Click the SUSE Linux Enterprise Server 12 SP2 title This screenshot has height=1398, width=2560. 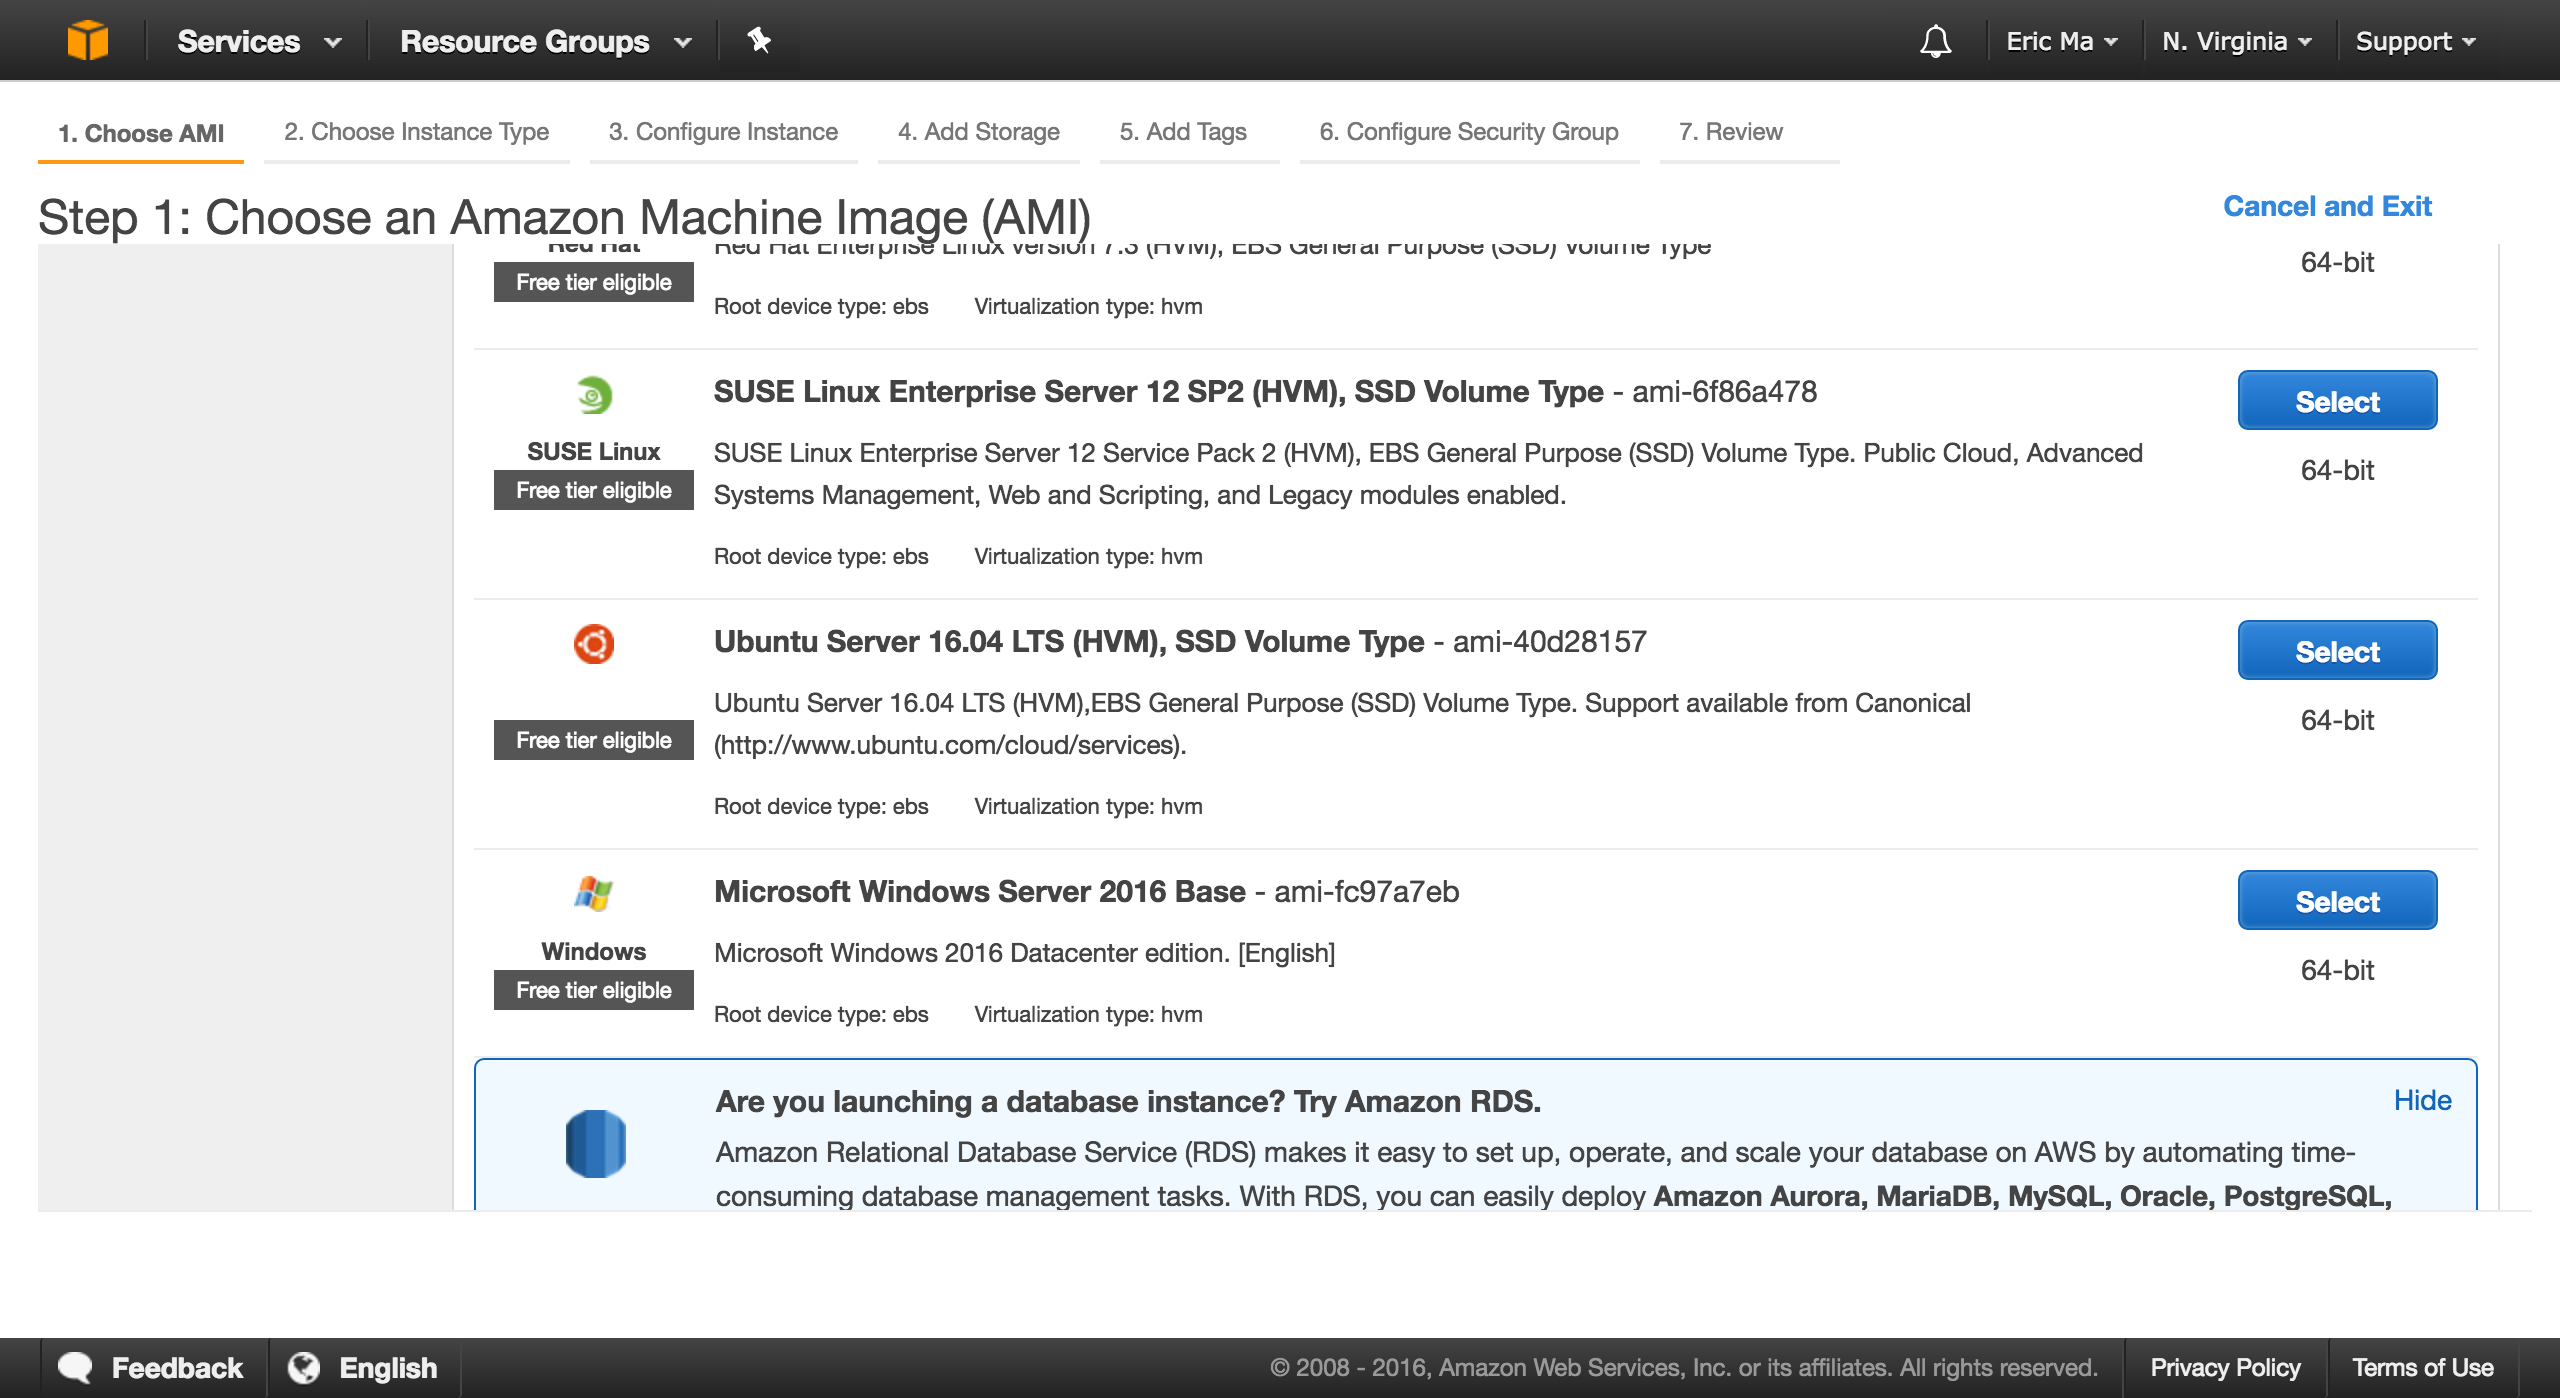[1158, 392]
